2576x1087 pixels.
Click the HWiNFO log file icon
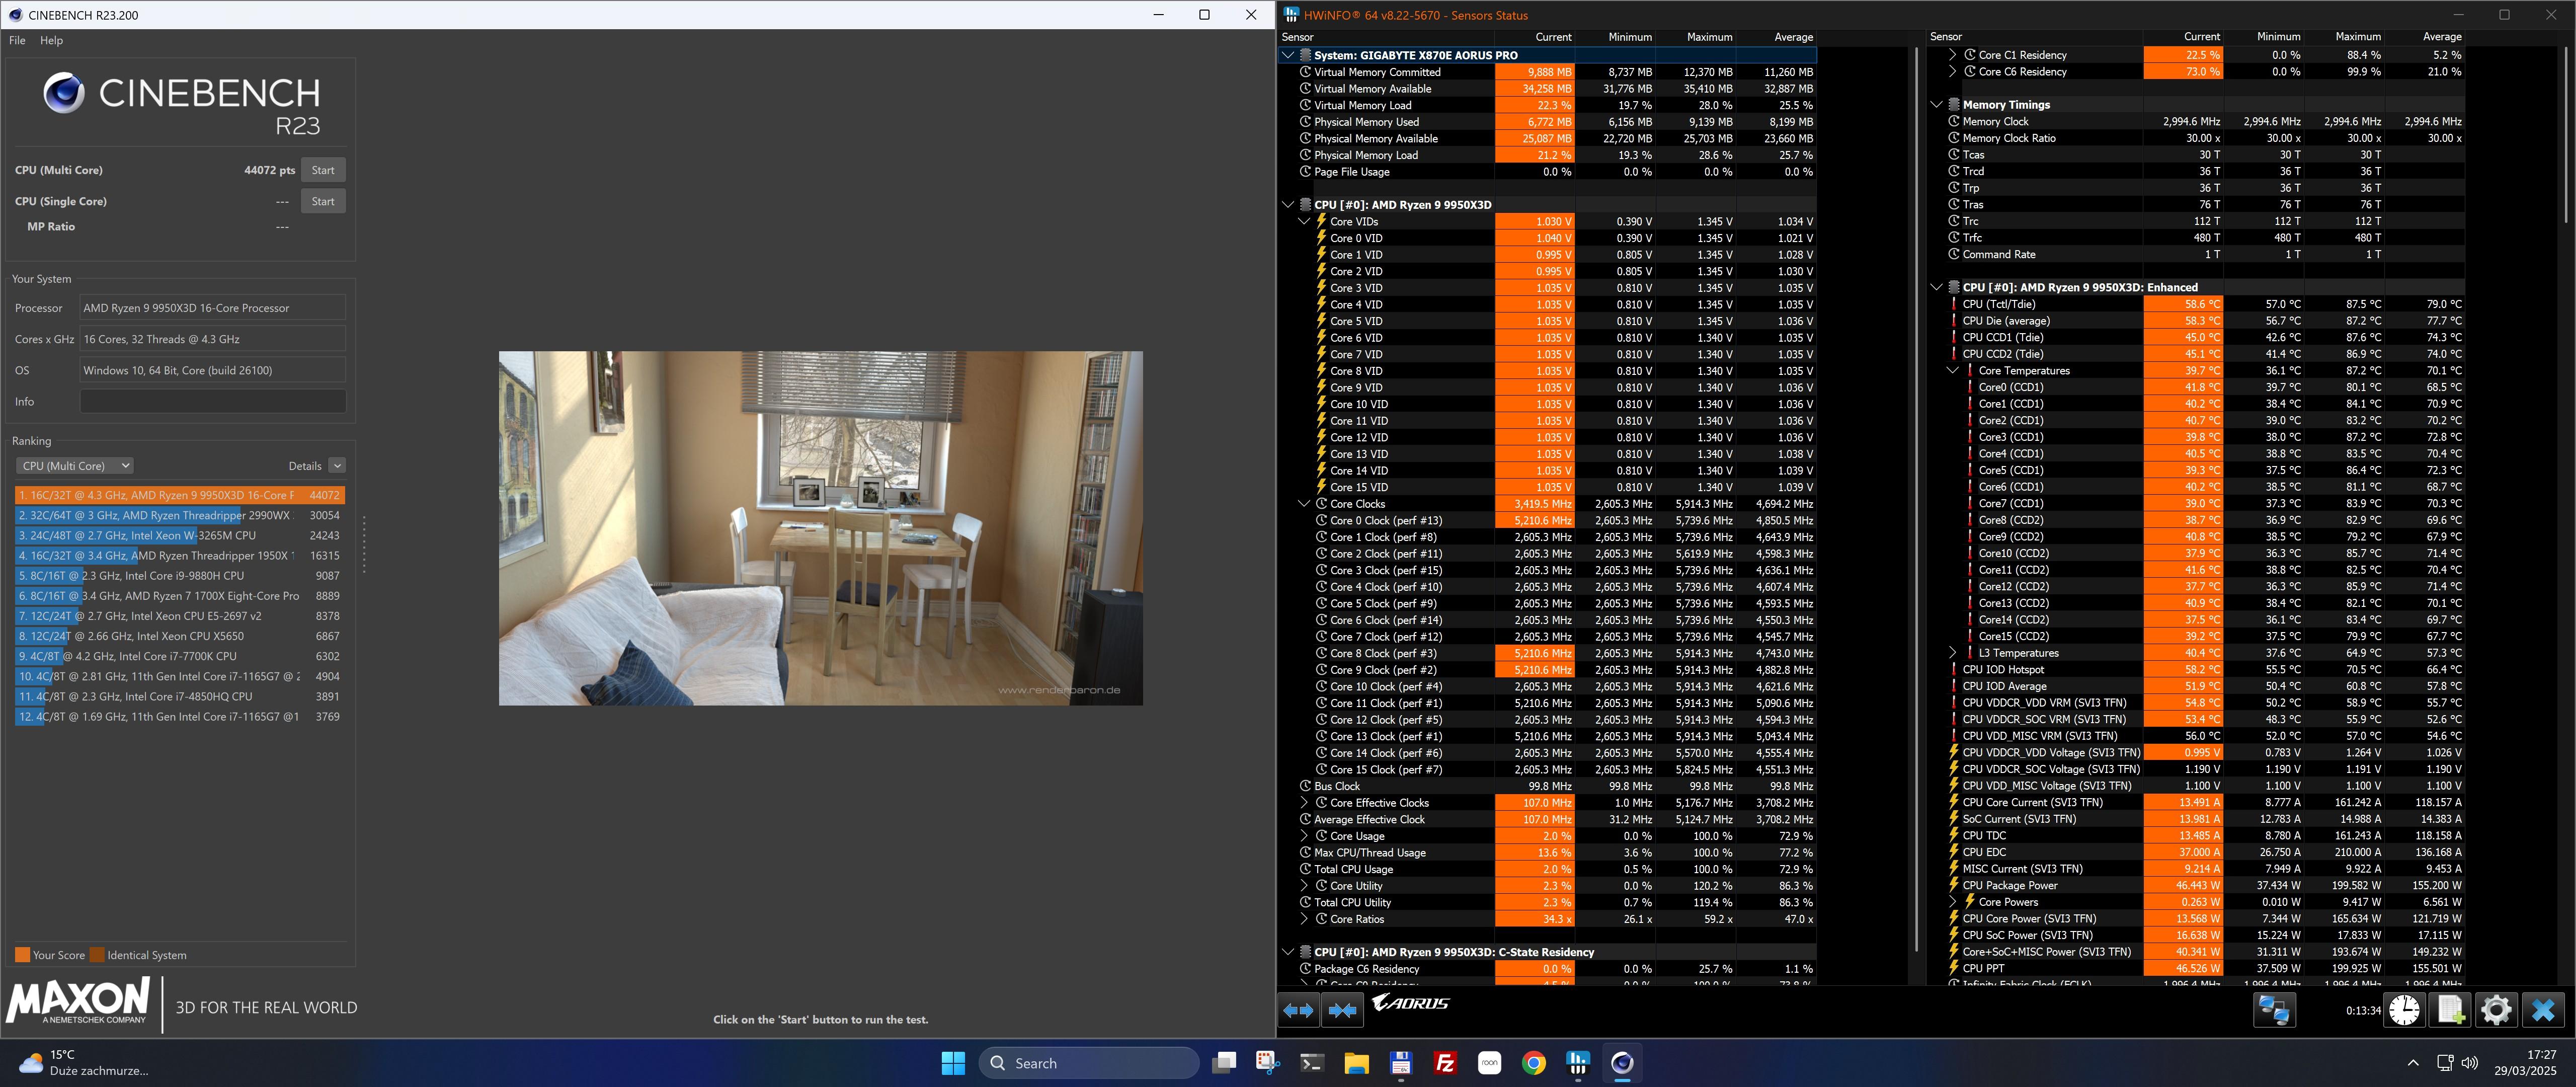pyautogui.click(x=2450, y=1010)
